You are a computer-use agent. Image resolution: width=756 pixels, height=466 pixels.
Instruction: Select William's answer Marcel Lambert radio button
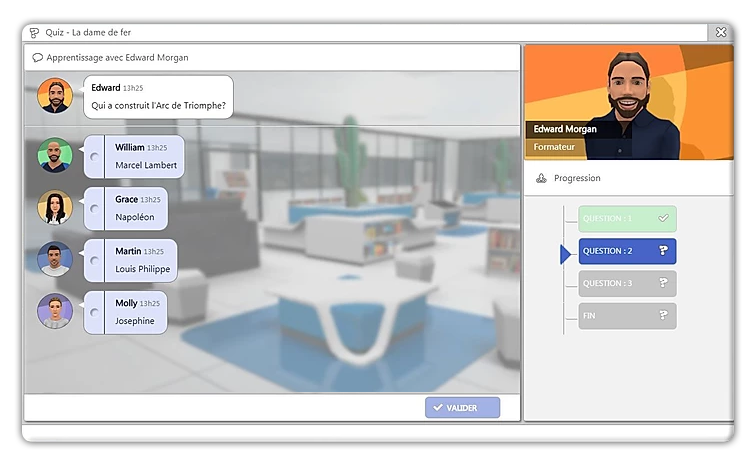click(x=95, y=157)
